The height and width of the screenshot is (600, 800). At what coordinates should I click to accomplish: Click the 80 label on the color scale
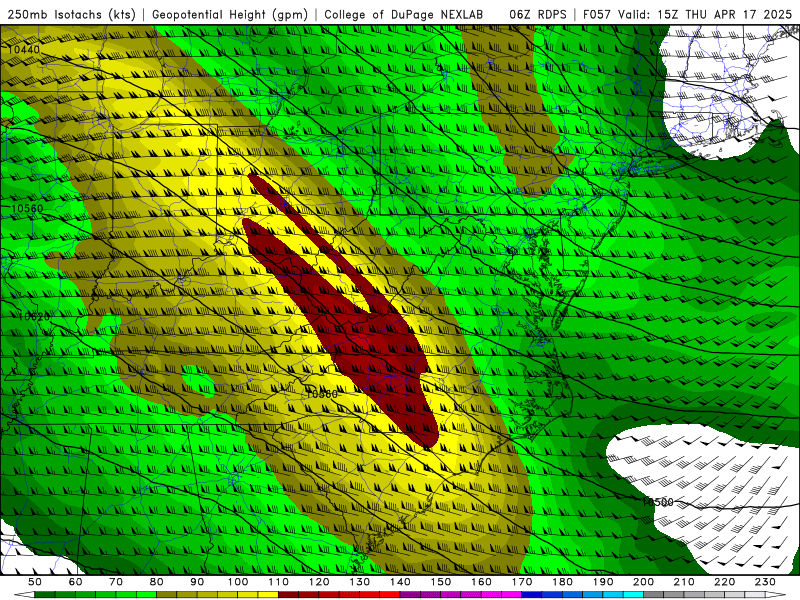click(157, 582)
